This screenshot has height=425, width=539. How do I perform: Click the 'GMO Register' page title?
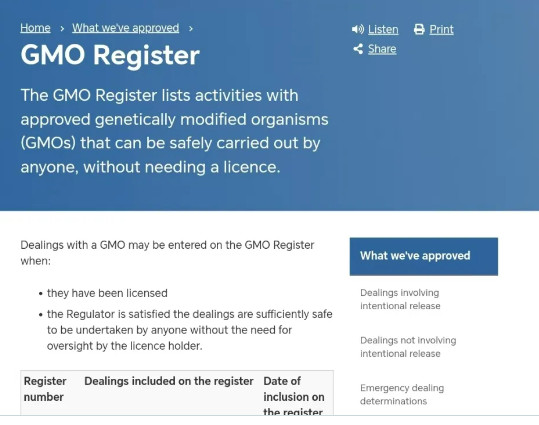click(110, 55)
